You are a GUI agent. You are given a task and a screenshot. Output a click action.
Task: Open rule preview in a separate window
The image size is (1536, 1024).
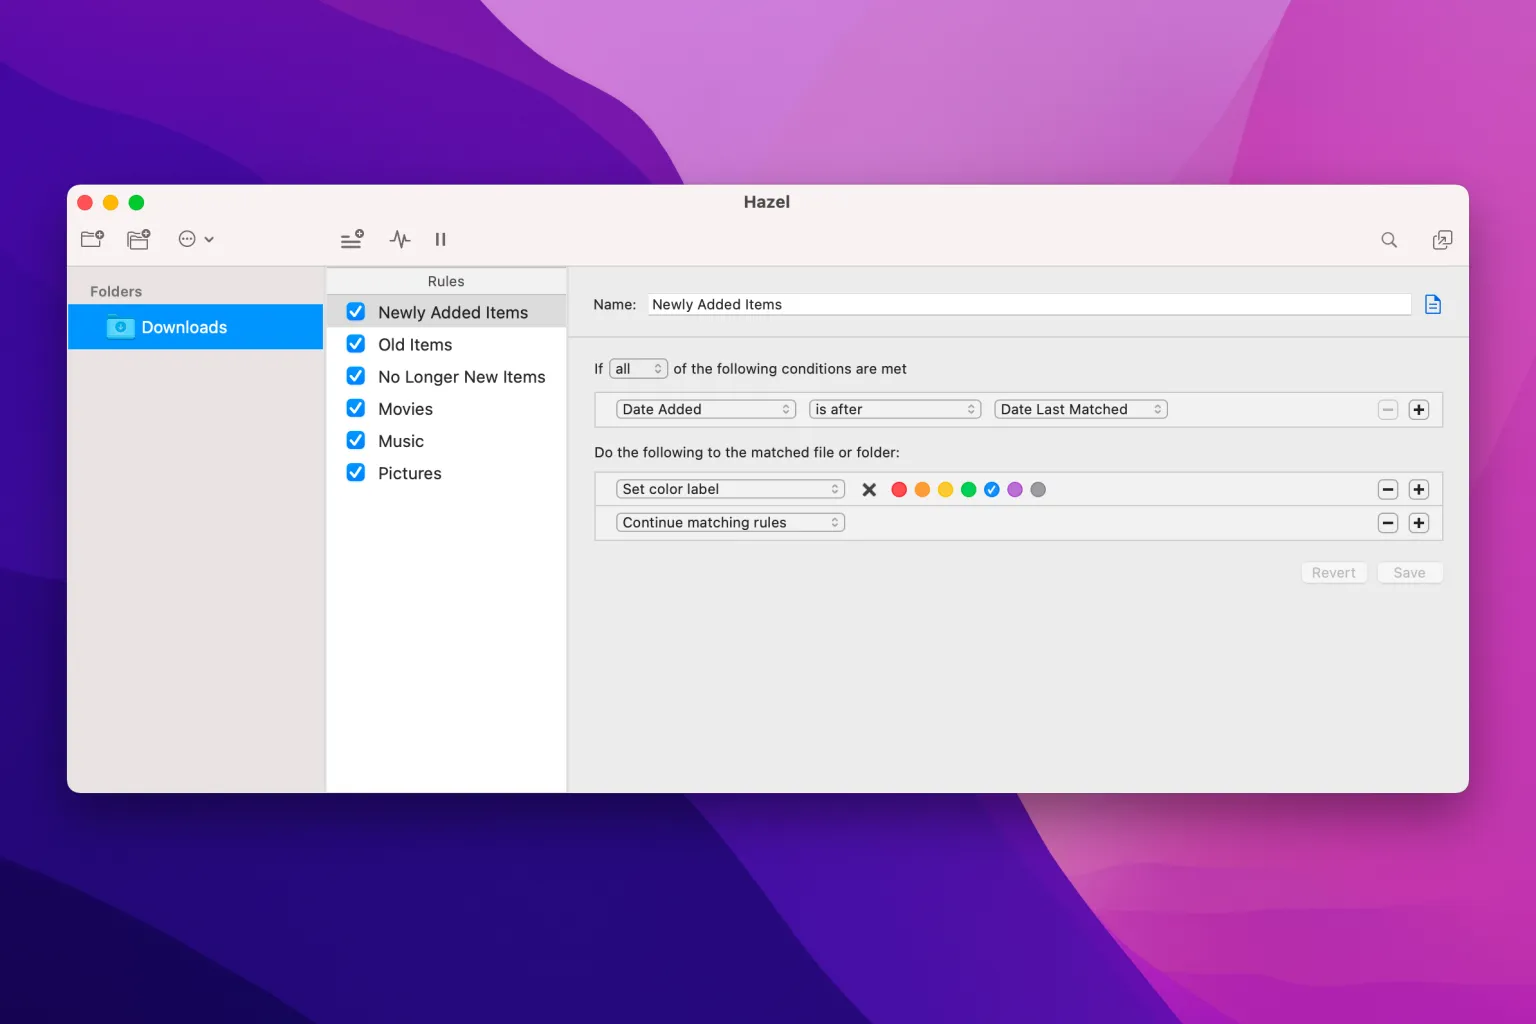point(1442,240)
